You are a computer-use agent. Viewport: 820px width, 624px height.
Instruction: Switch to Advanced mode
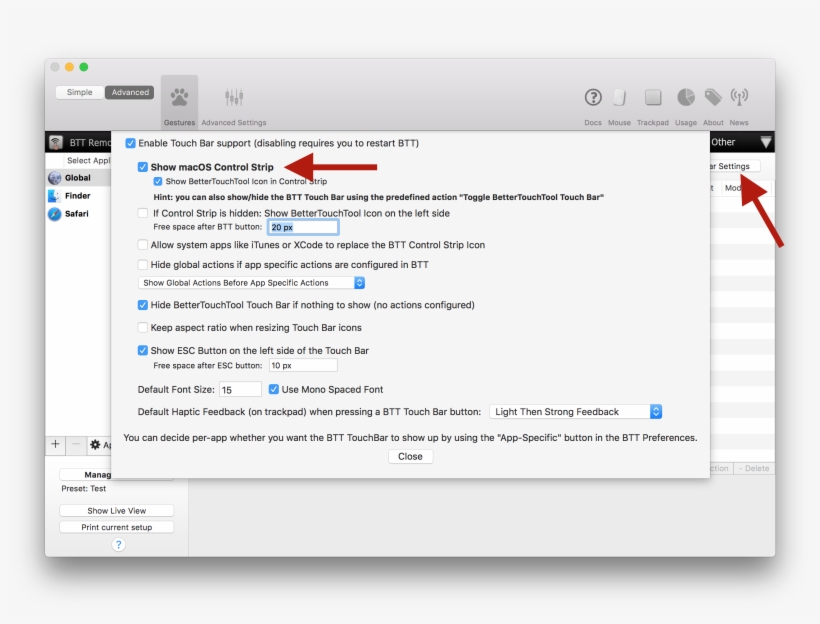point(130,92)
